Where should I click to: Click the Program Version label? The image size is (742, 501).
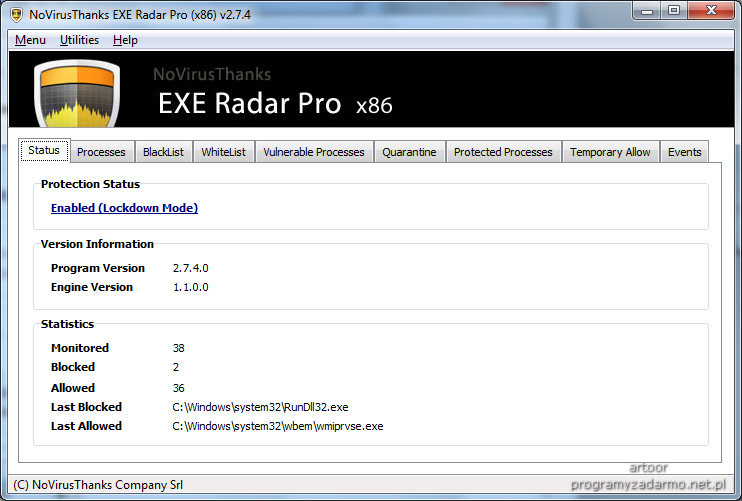coord(98,268)
